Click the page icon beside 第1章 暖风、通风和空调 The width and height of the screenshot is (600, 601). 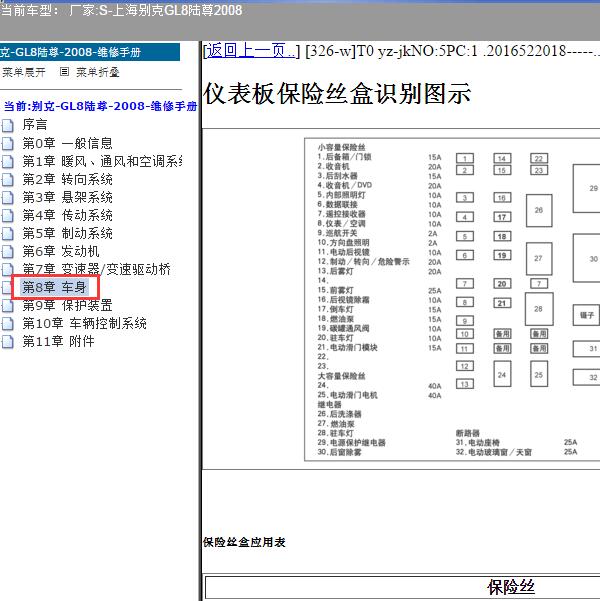(7, 161)
